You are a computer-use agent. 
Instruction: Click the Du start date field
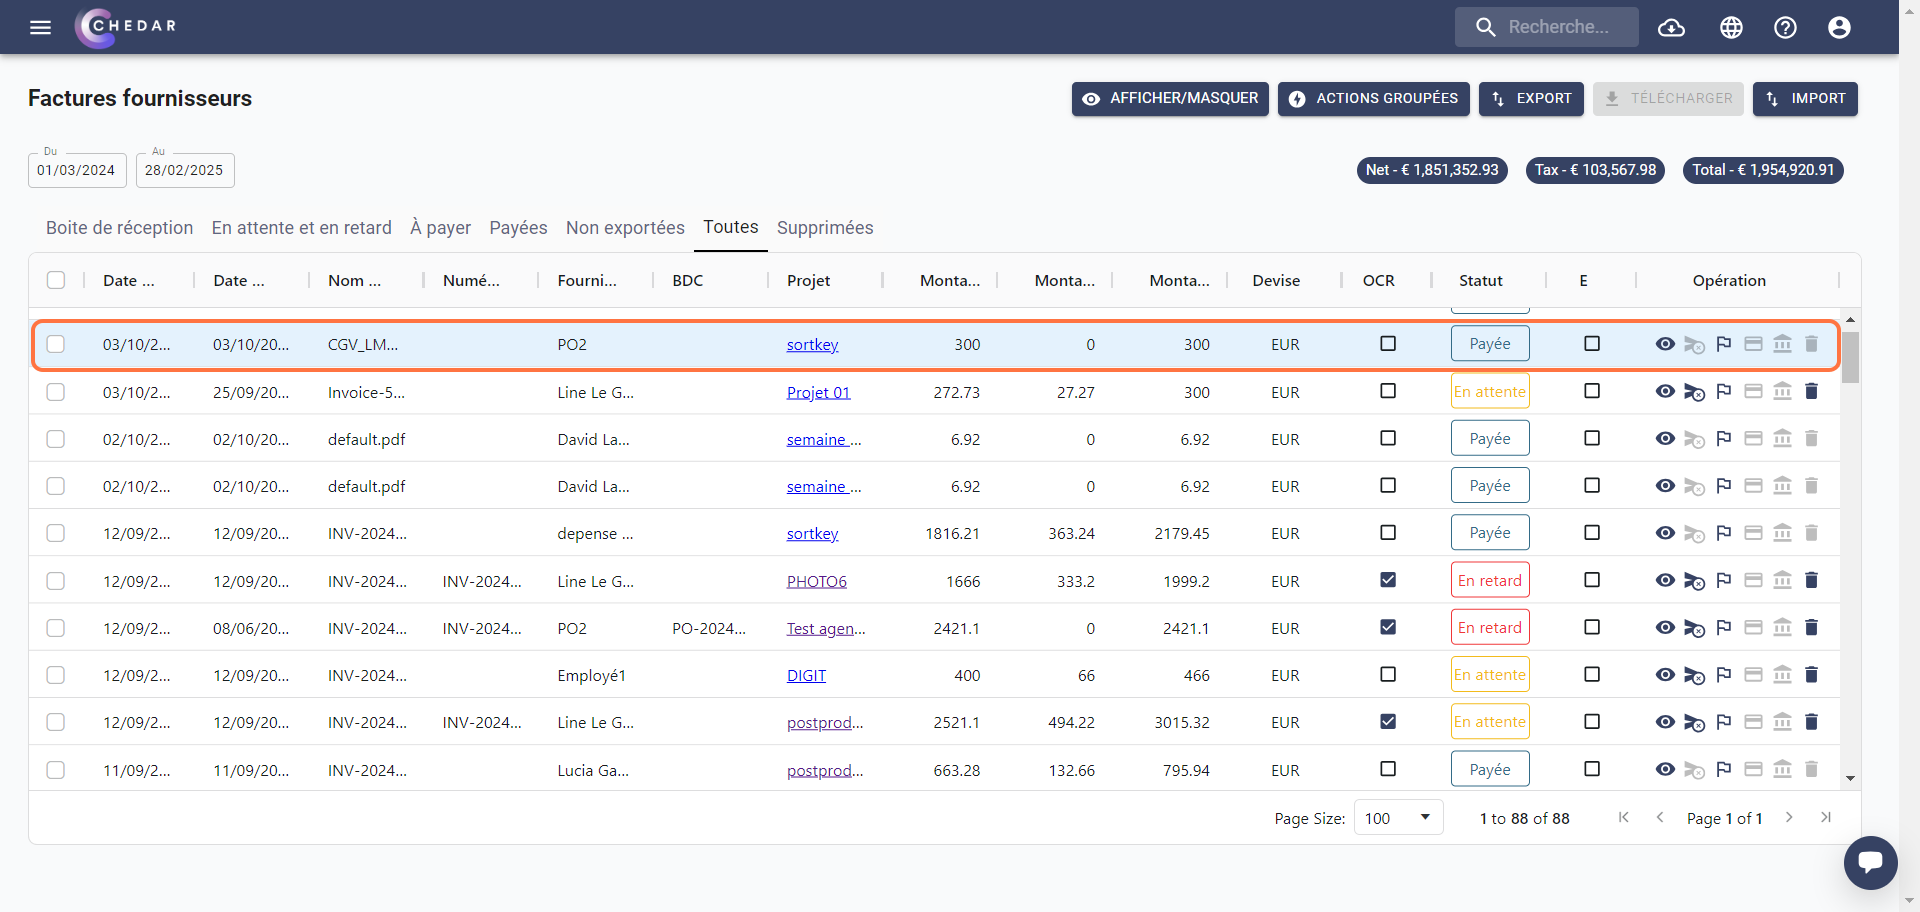[x=77, y=170]
